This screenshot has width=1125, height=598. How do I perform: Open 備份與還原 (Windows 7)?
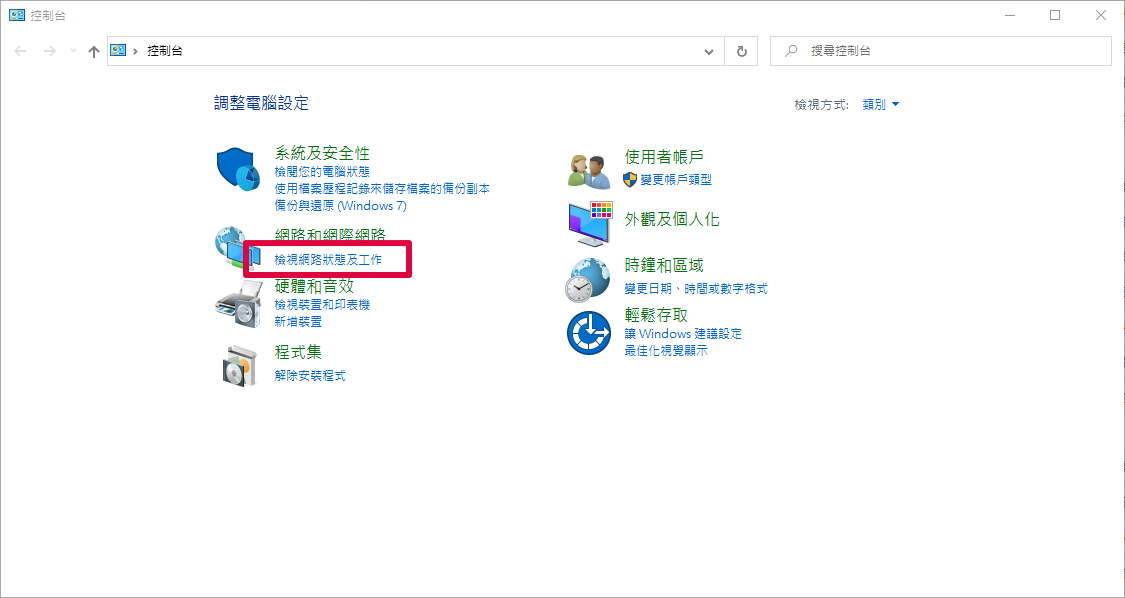click(x=341, y=205)
